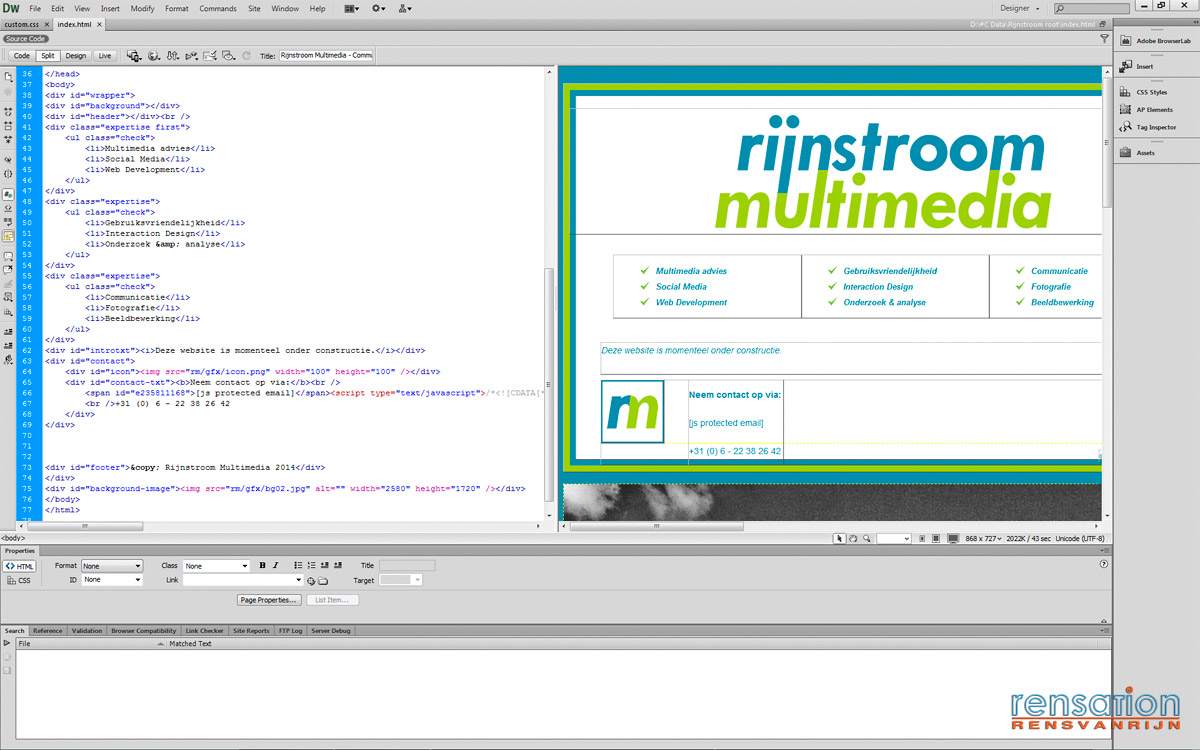The width and height of the screenshot is (1200, 750).
Task: Open the Modify menu
Action: [142, 8]
